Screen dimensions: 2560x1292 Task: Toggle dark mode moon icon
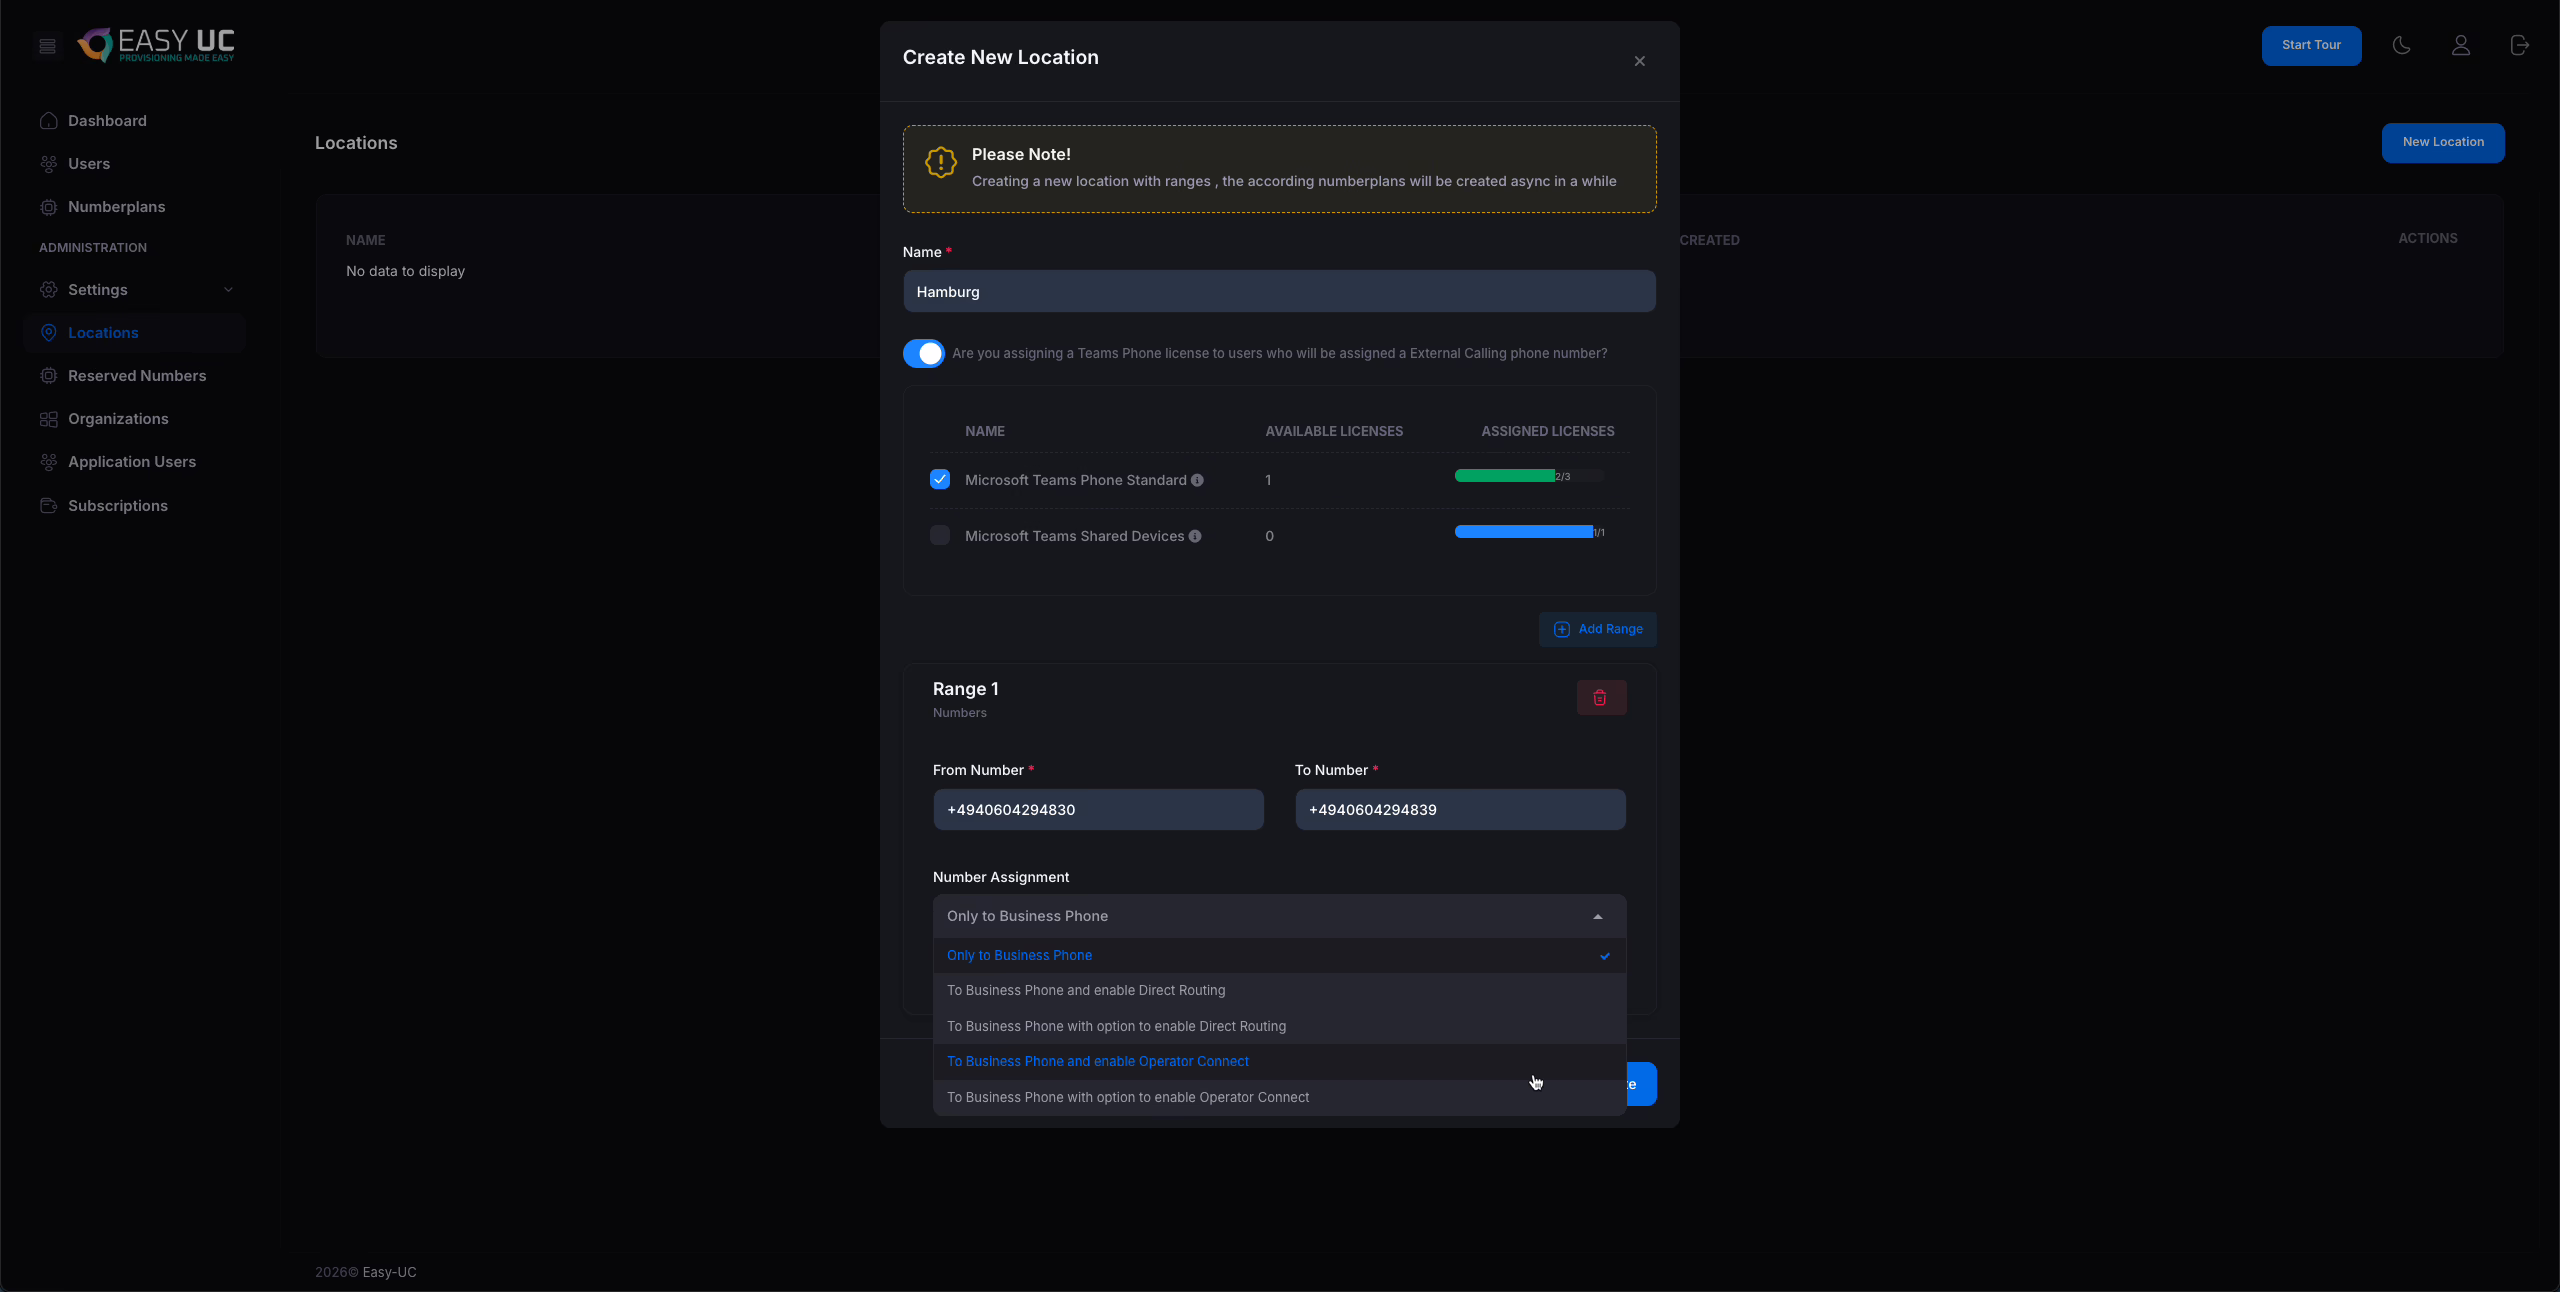click(x=2401, y=45)
